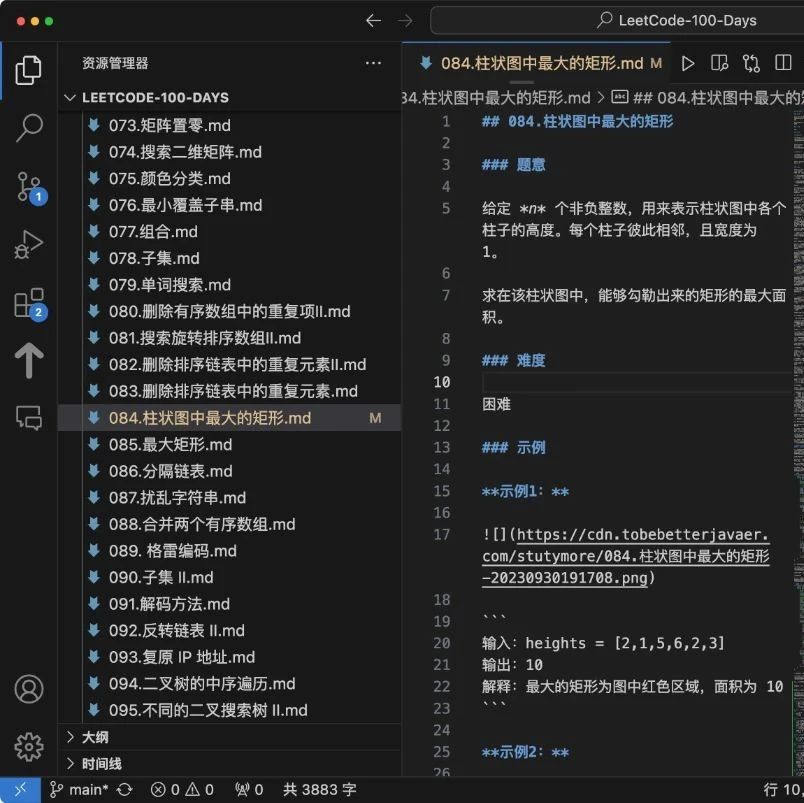The width and height of the screenshot is (804, 803).
Task: Open errors and warnings count in status bar
Action: click(183, 790)
